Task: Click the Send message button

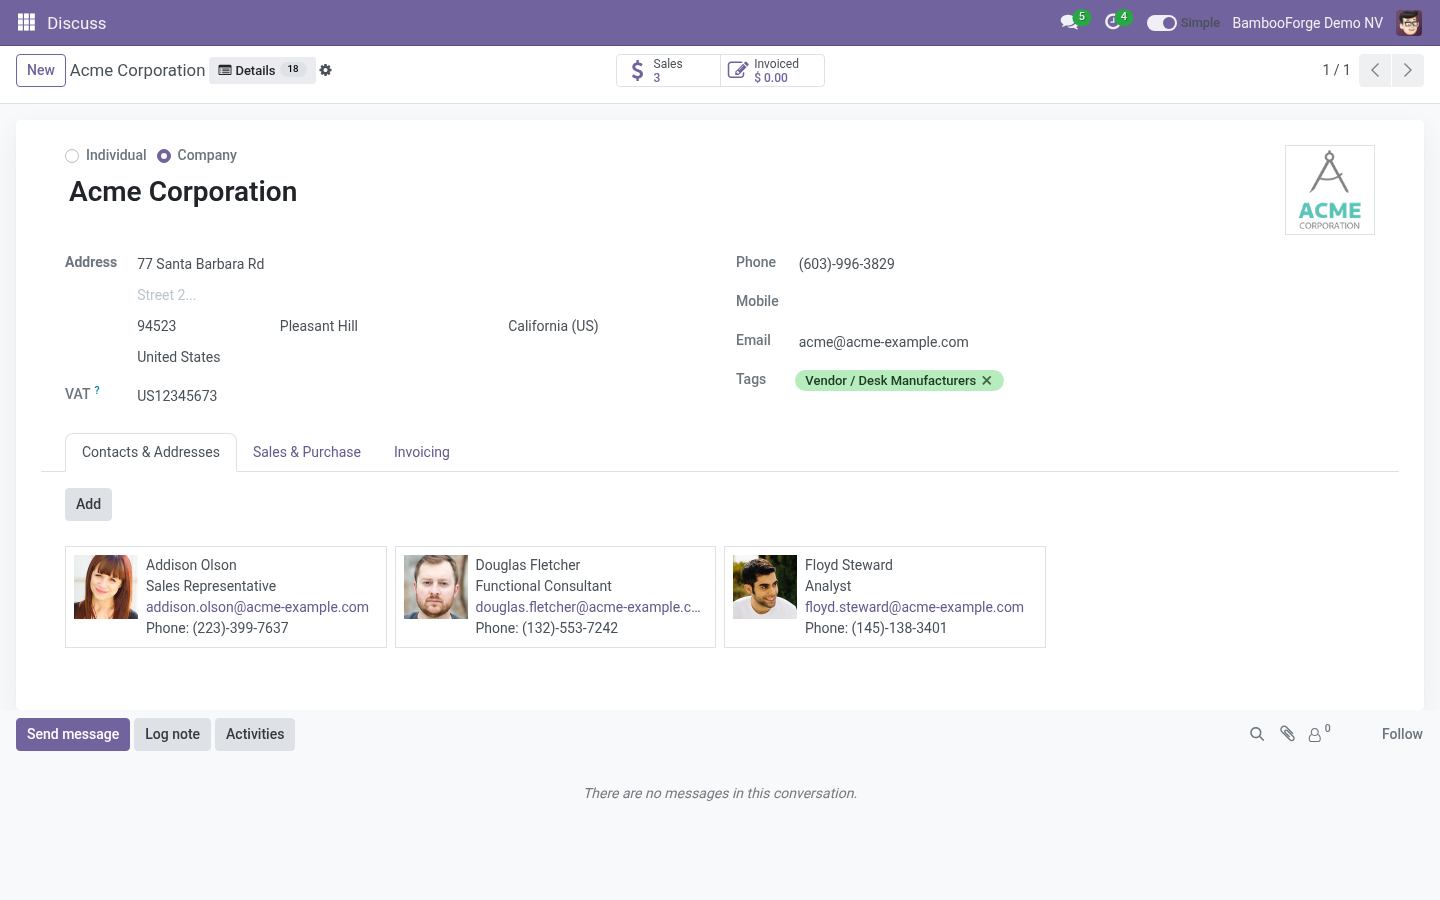Action: pyautogui.click(x=73, y=734)
